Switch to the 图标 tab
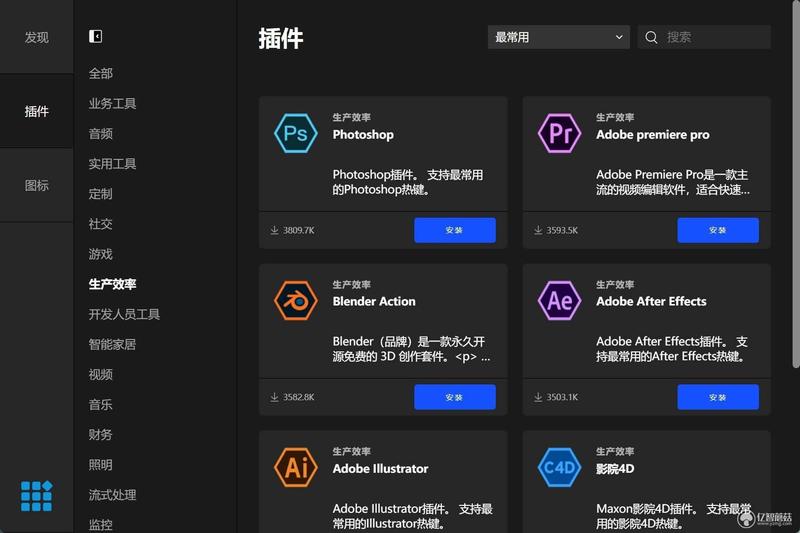The width and height of the screenshot is (800, 533). click(x=37, y=185)
